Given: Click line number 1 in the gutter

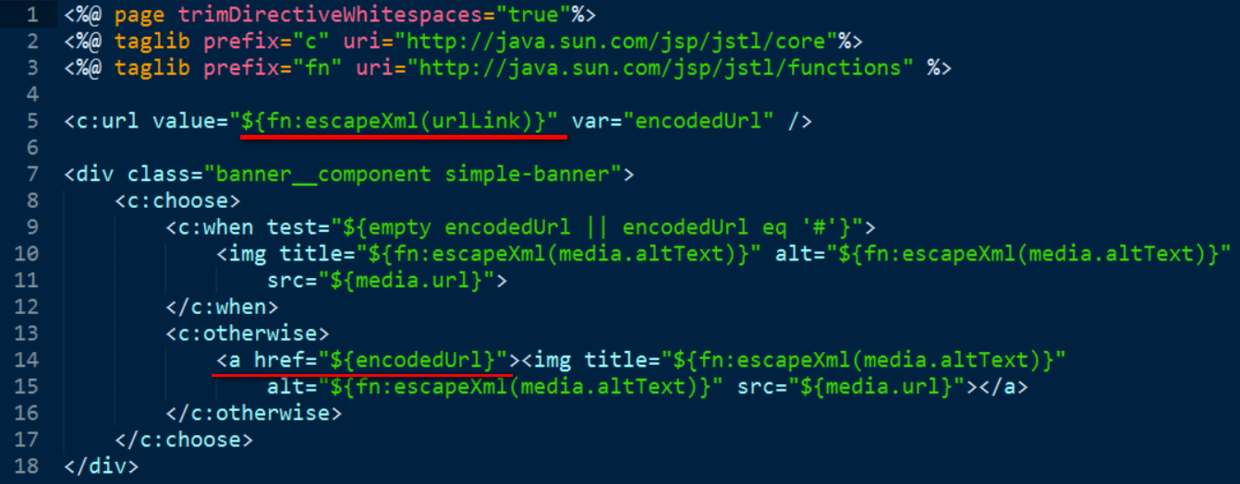Looking at the screenshot, I should [x=34, y=17].
